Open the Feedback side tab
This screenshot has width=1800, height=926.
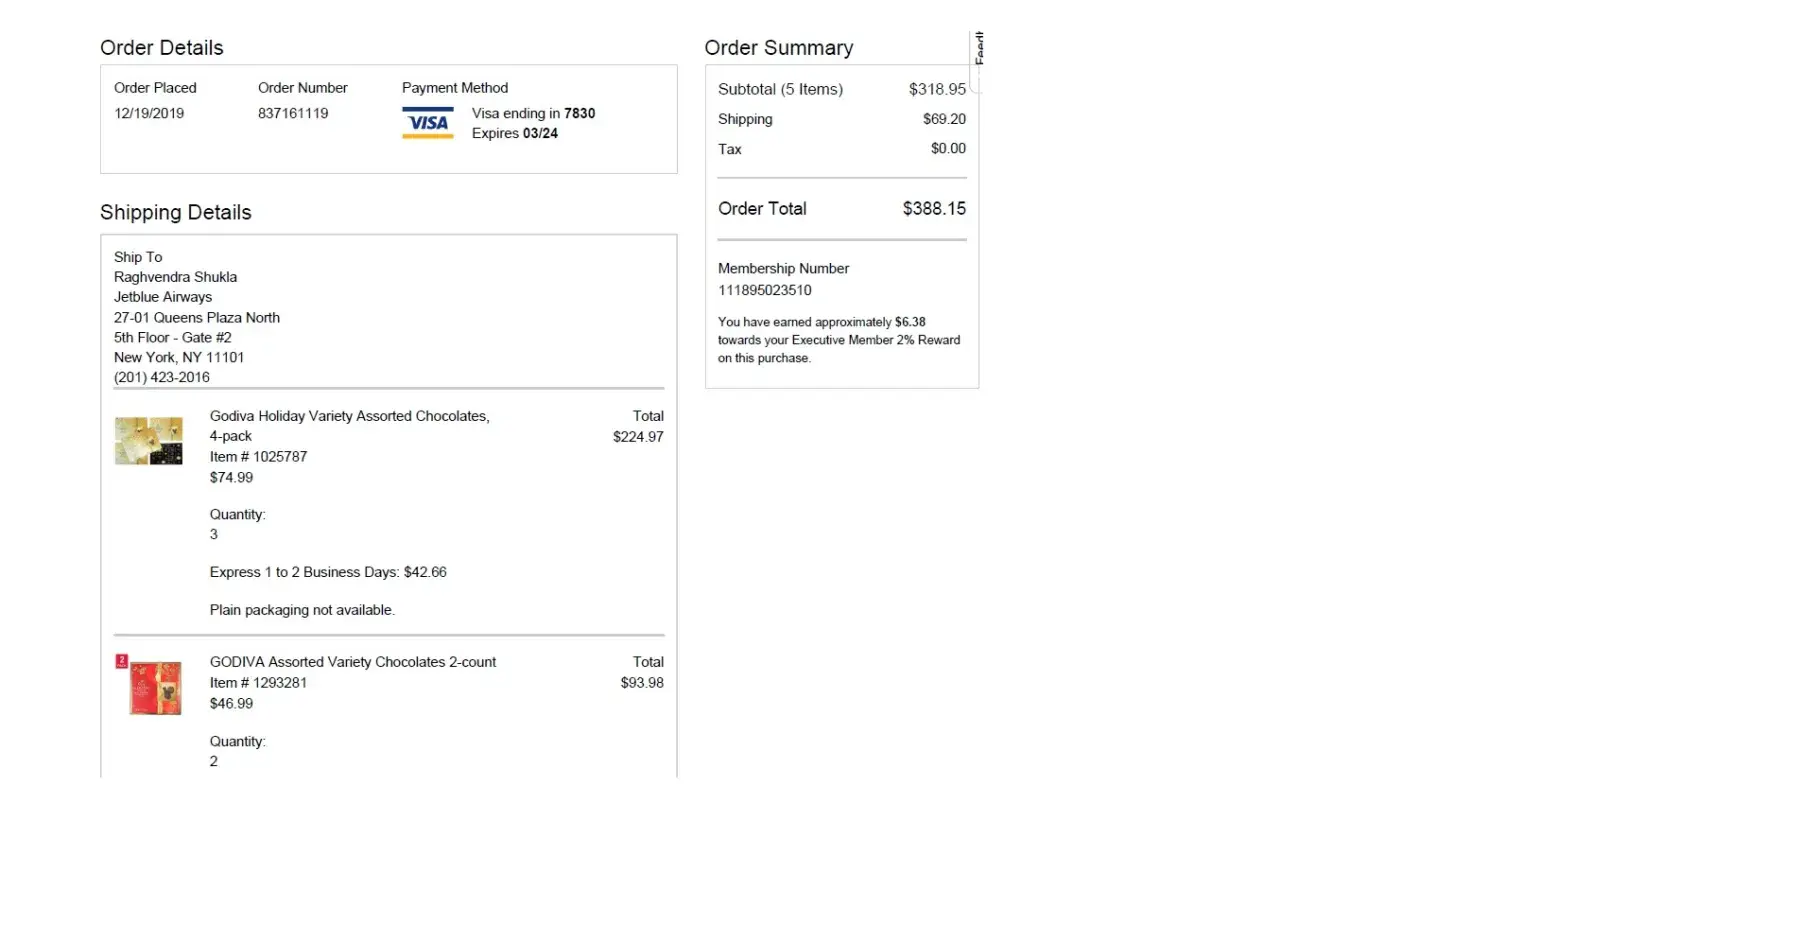[978, 50]
